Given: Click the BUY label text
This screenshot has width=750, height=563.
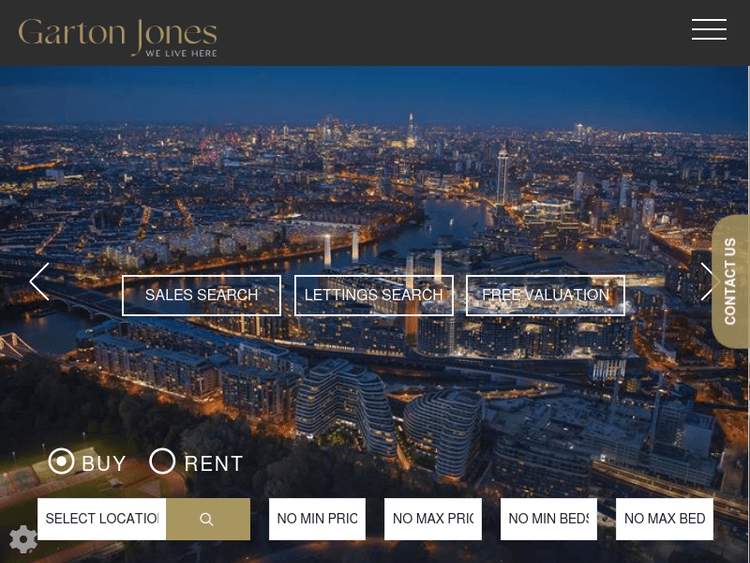Looking at the screenshot, I should [104, 464].
